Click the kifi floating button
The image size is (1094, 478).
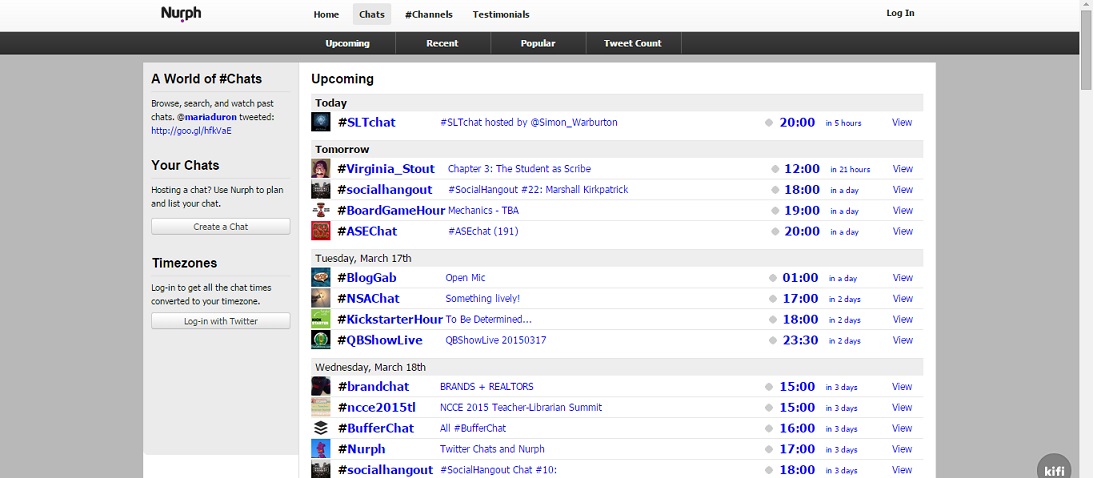click(x=1054, y=466)
